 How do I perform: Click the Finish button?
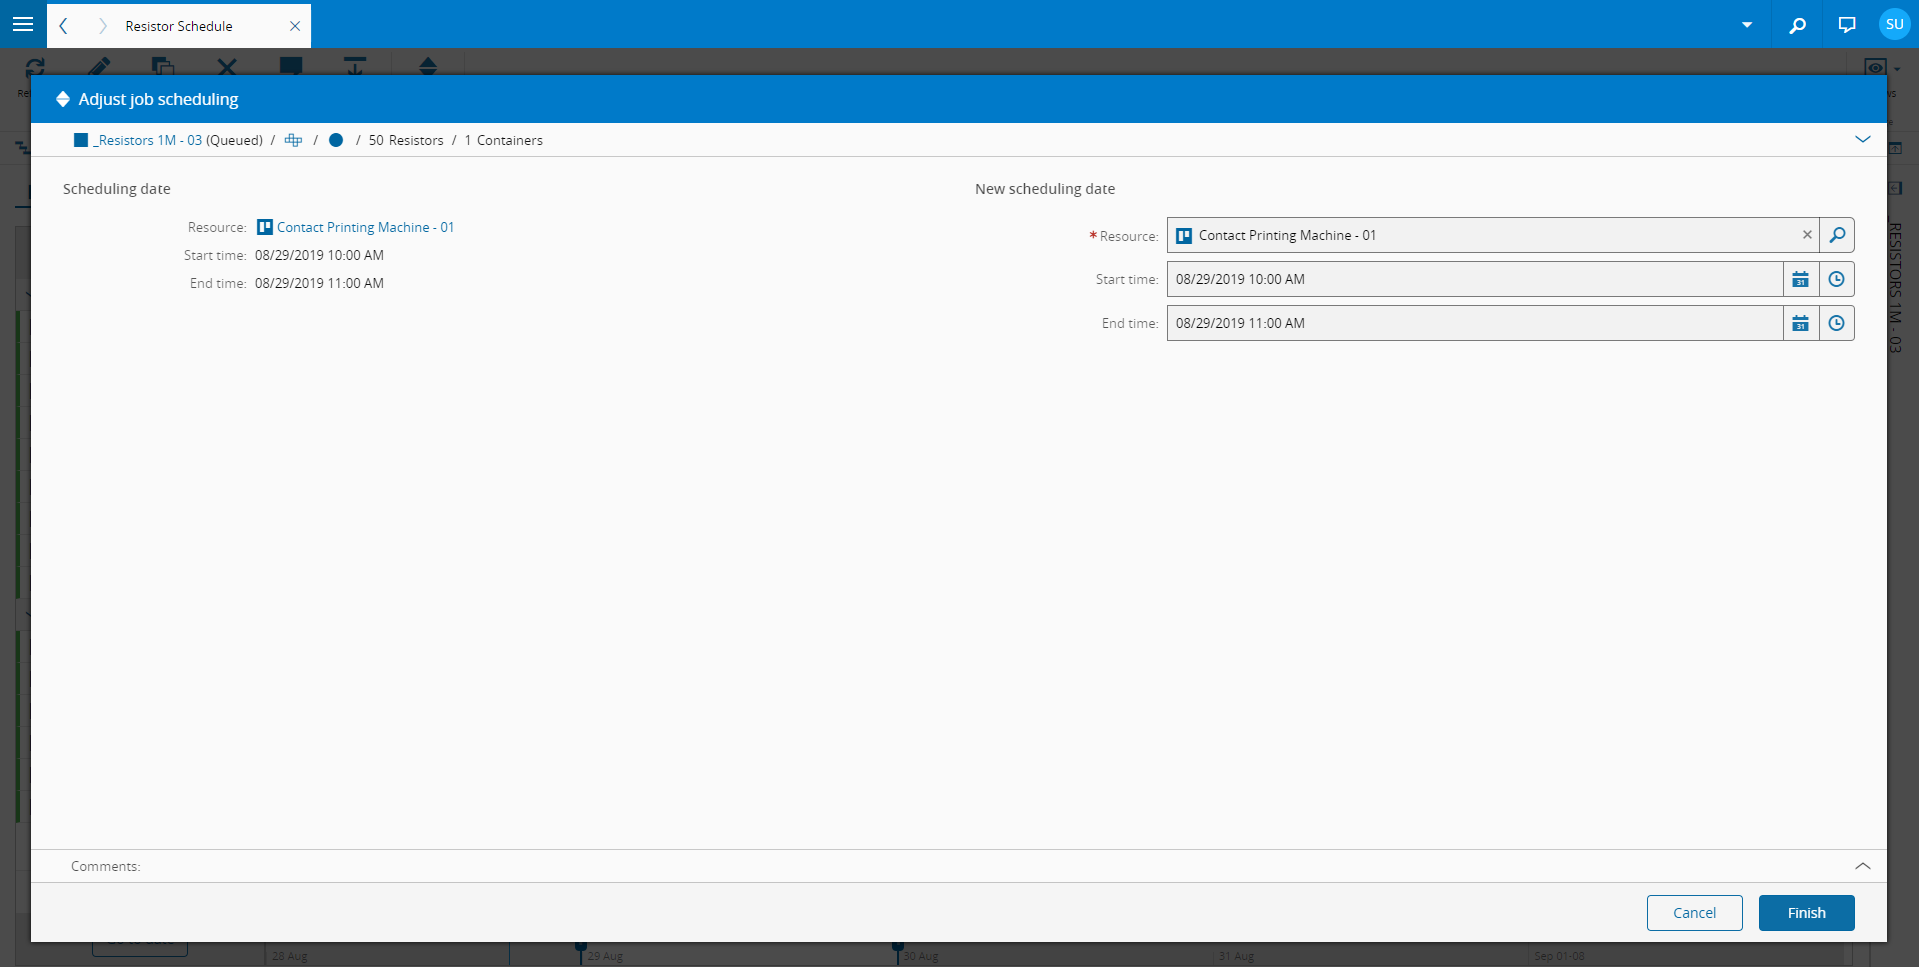point(1806,913)
